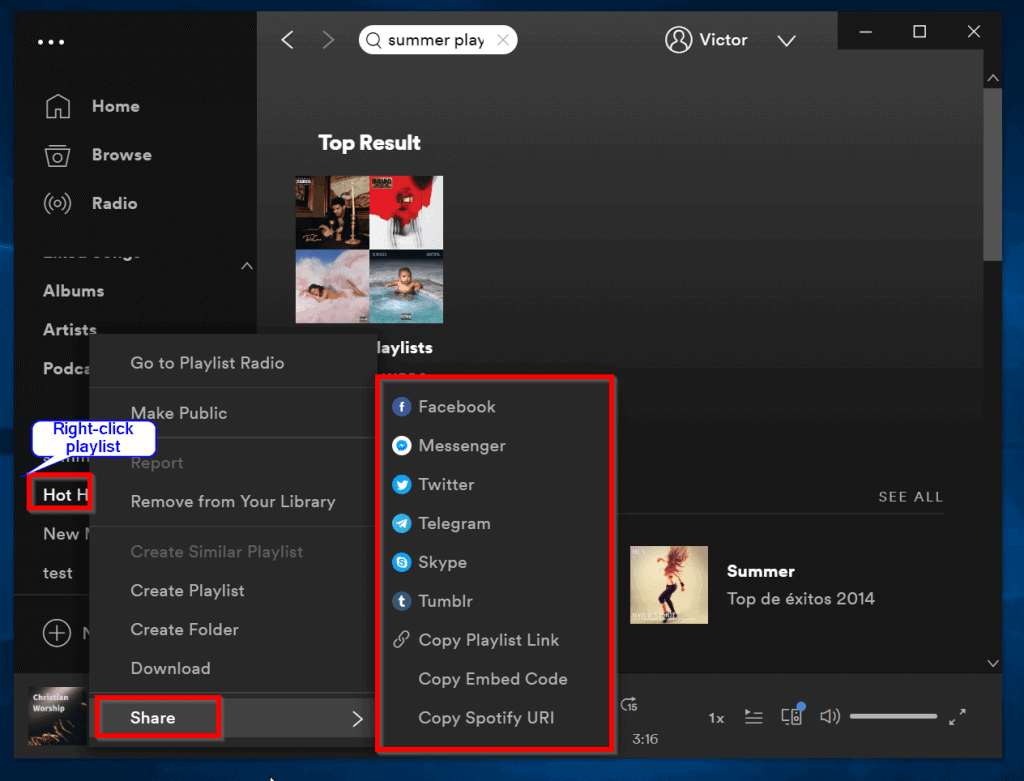The height and width of the screenshot is (781, 1024).
Task: Go back with the left arrow
Action: click(x=287, y=40)
